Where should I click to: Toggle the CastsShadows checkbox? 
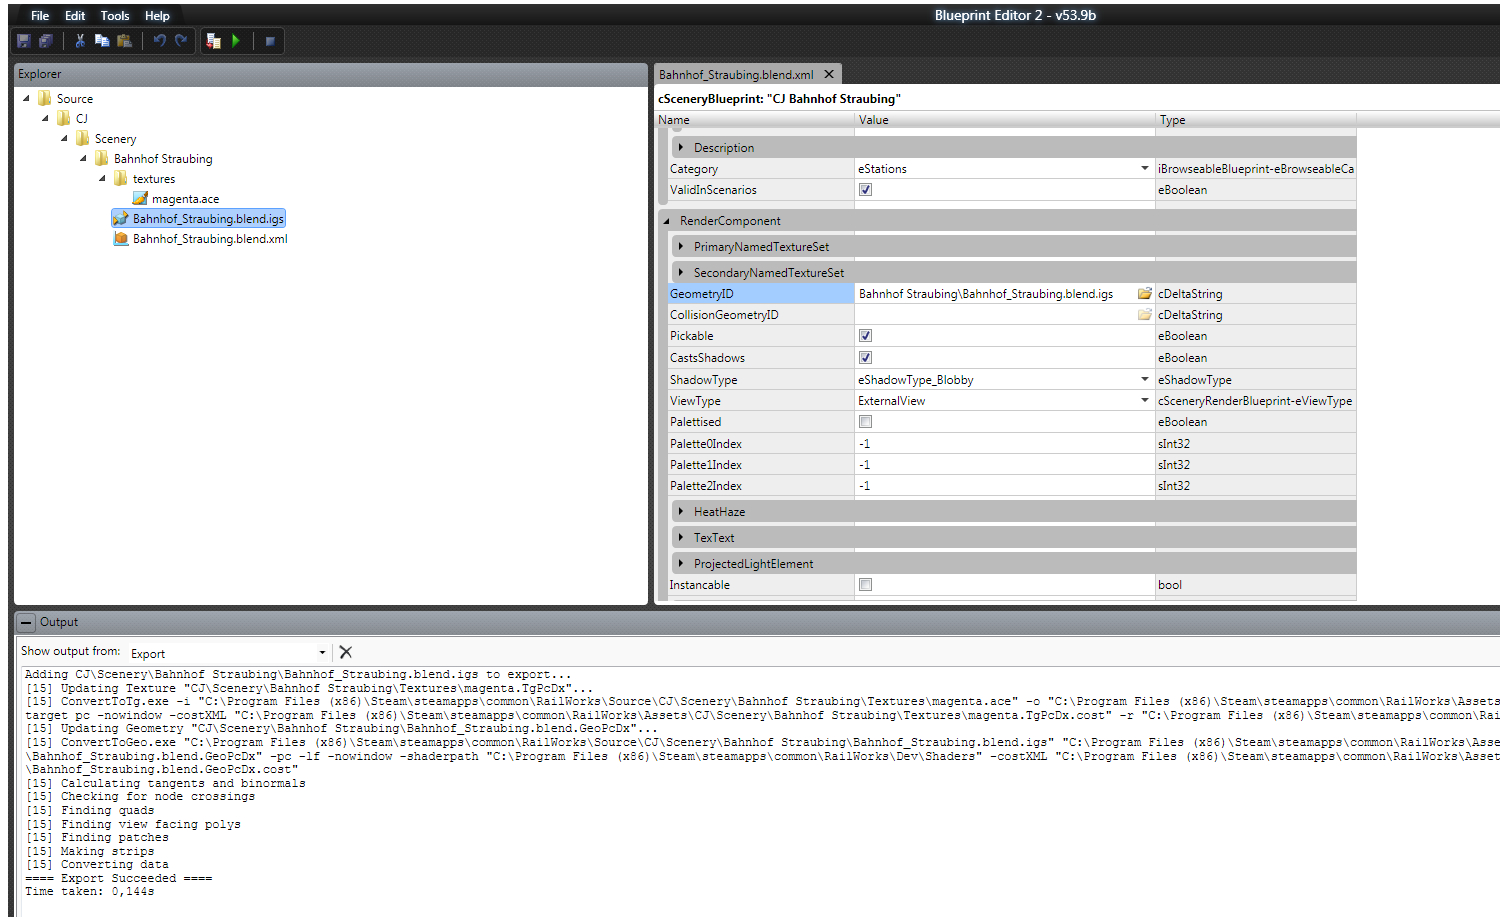[865, 358]
